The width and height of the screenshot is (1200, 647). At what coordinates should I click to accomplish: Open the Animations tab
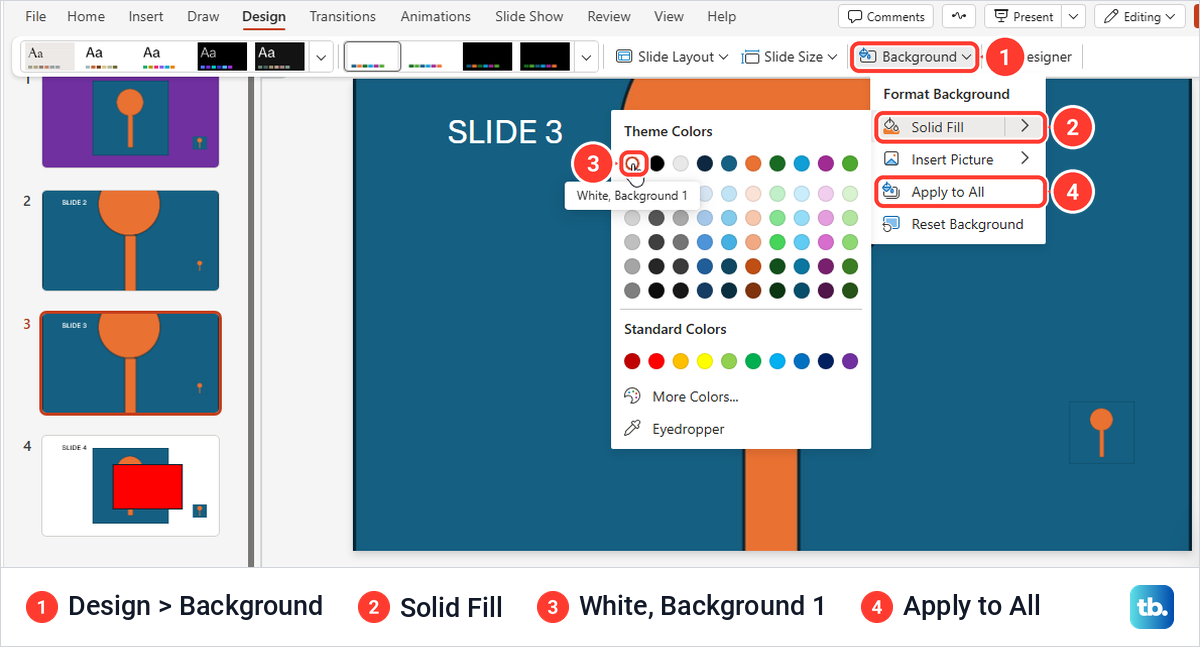pyautogui.click(x=436, y=16)
